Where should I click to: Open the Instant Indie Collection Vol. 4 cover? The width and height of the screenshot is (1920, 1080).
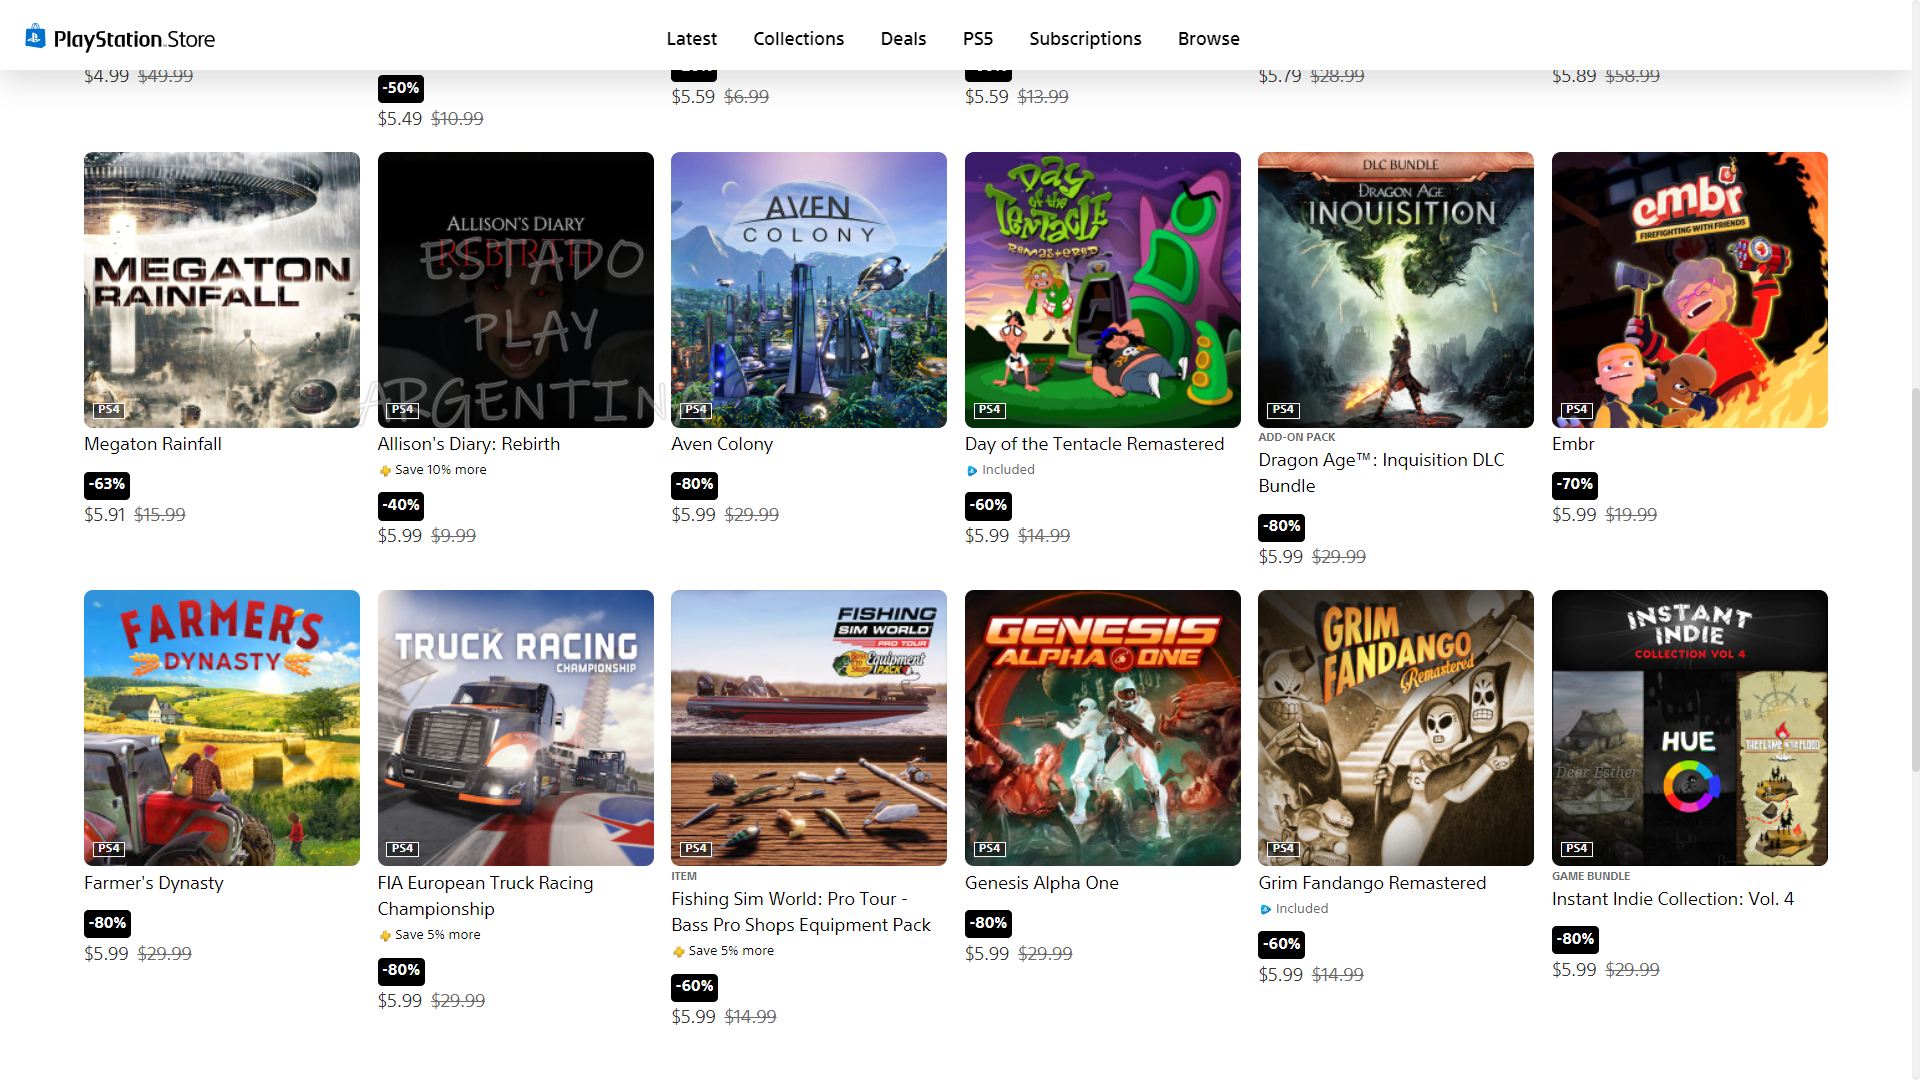1690,728
